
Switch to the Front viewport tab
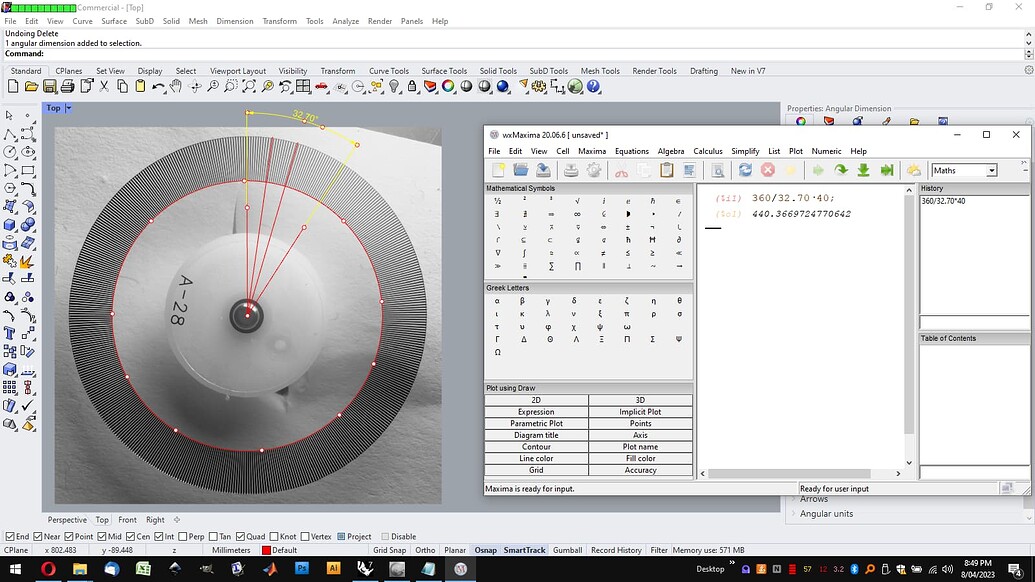(x=128, y=519)
